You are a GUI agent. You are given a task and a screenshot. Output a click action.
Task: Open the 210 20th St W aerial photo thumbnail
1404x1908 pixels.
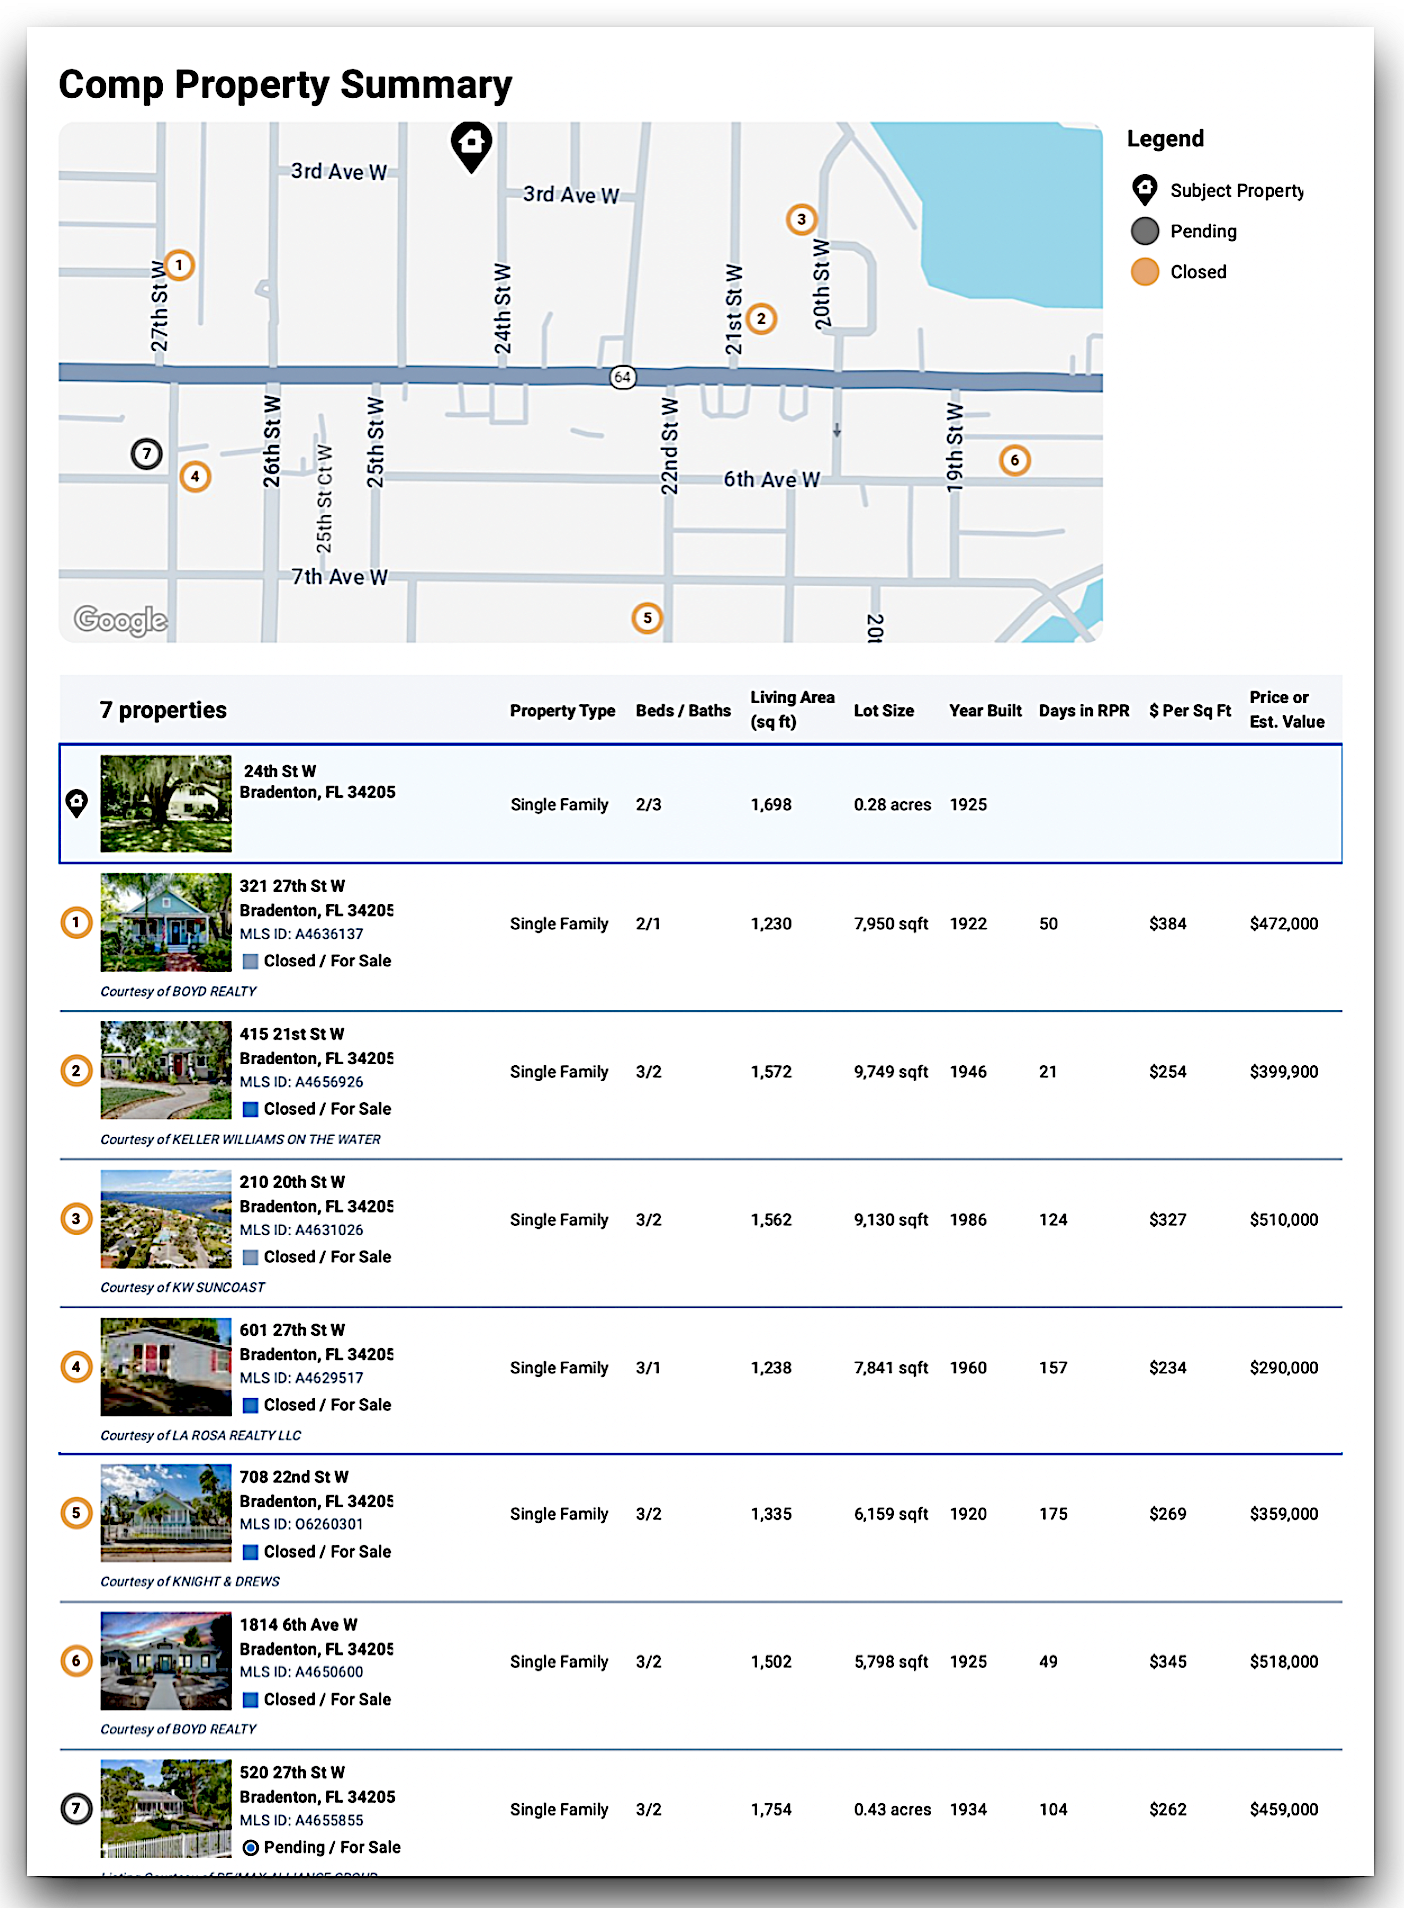(x=166, y=1219)
